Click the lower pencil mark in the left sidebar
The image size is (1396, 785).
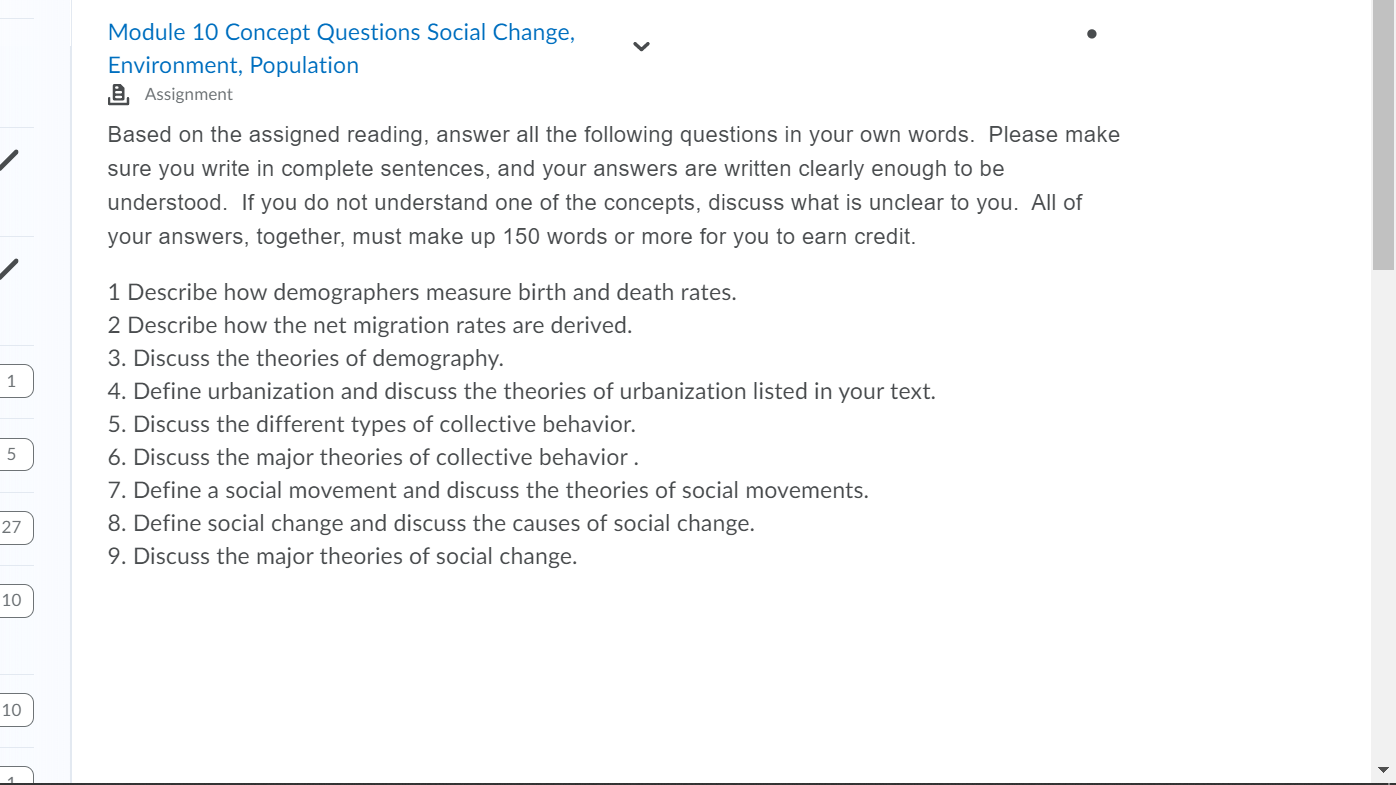click(x=9, y=268)
